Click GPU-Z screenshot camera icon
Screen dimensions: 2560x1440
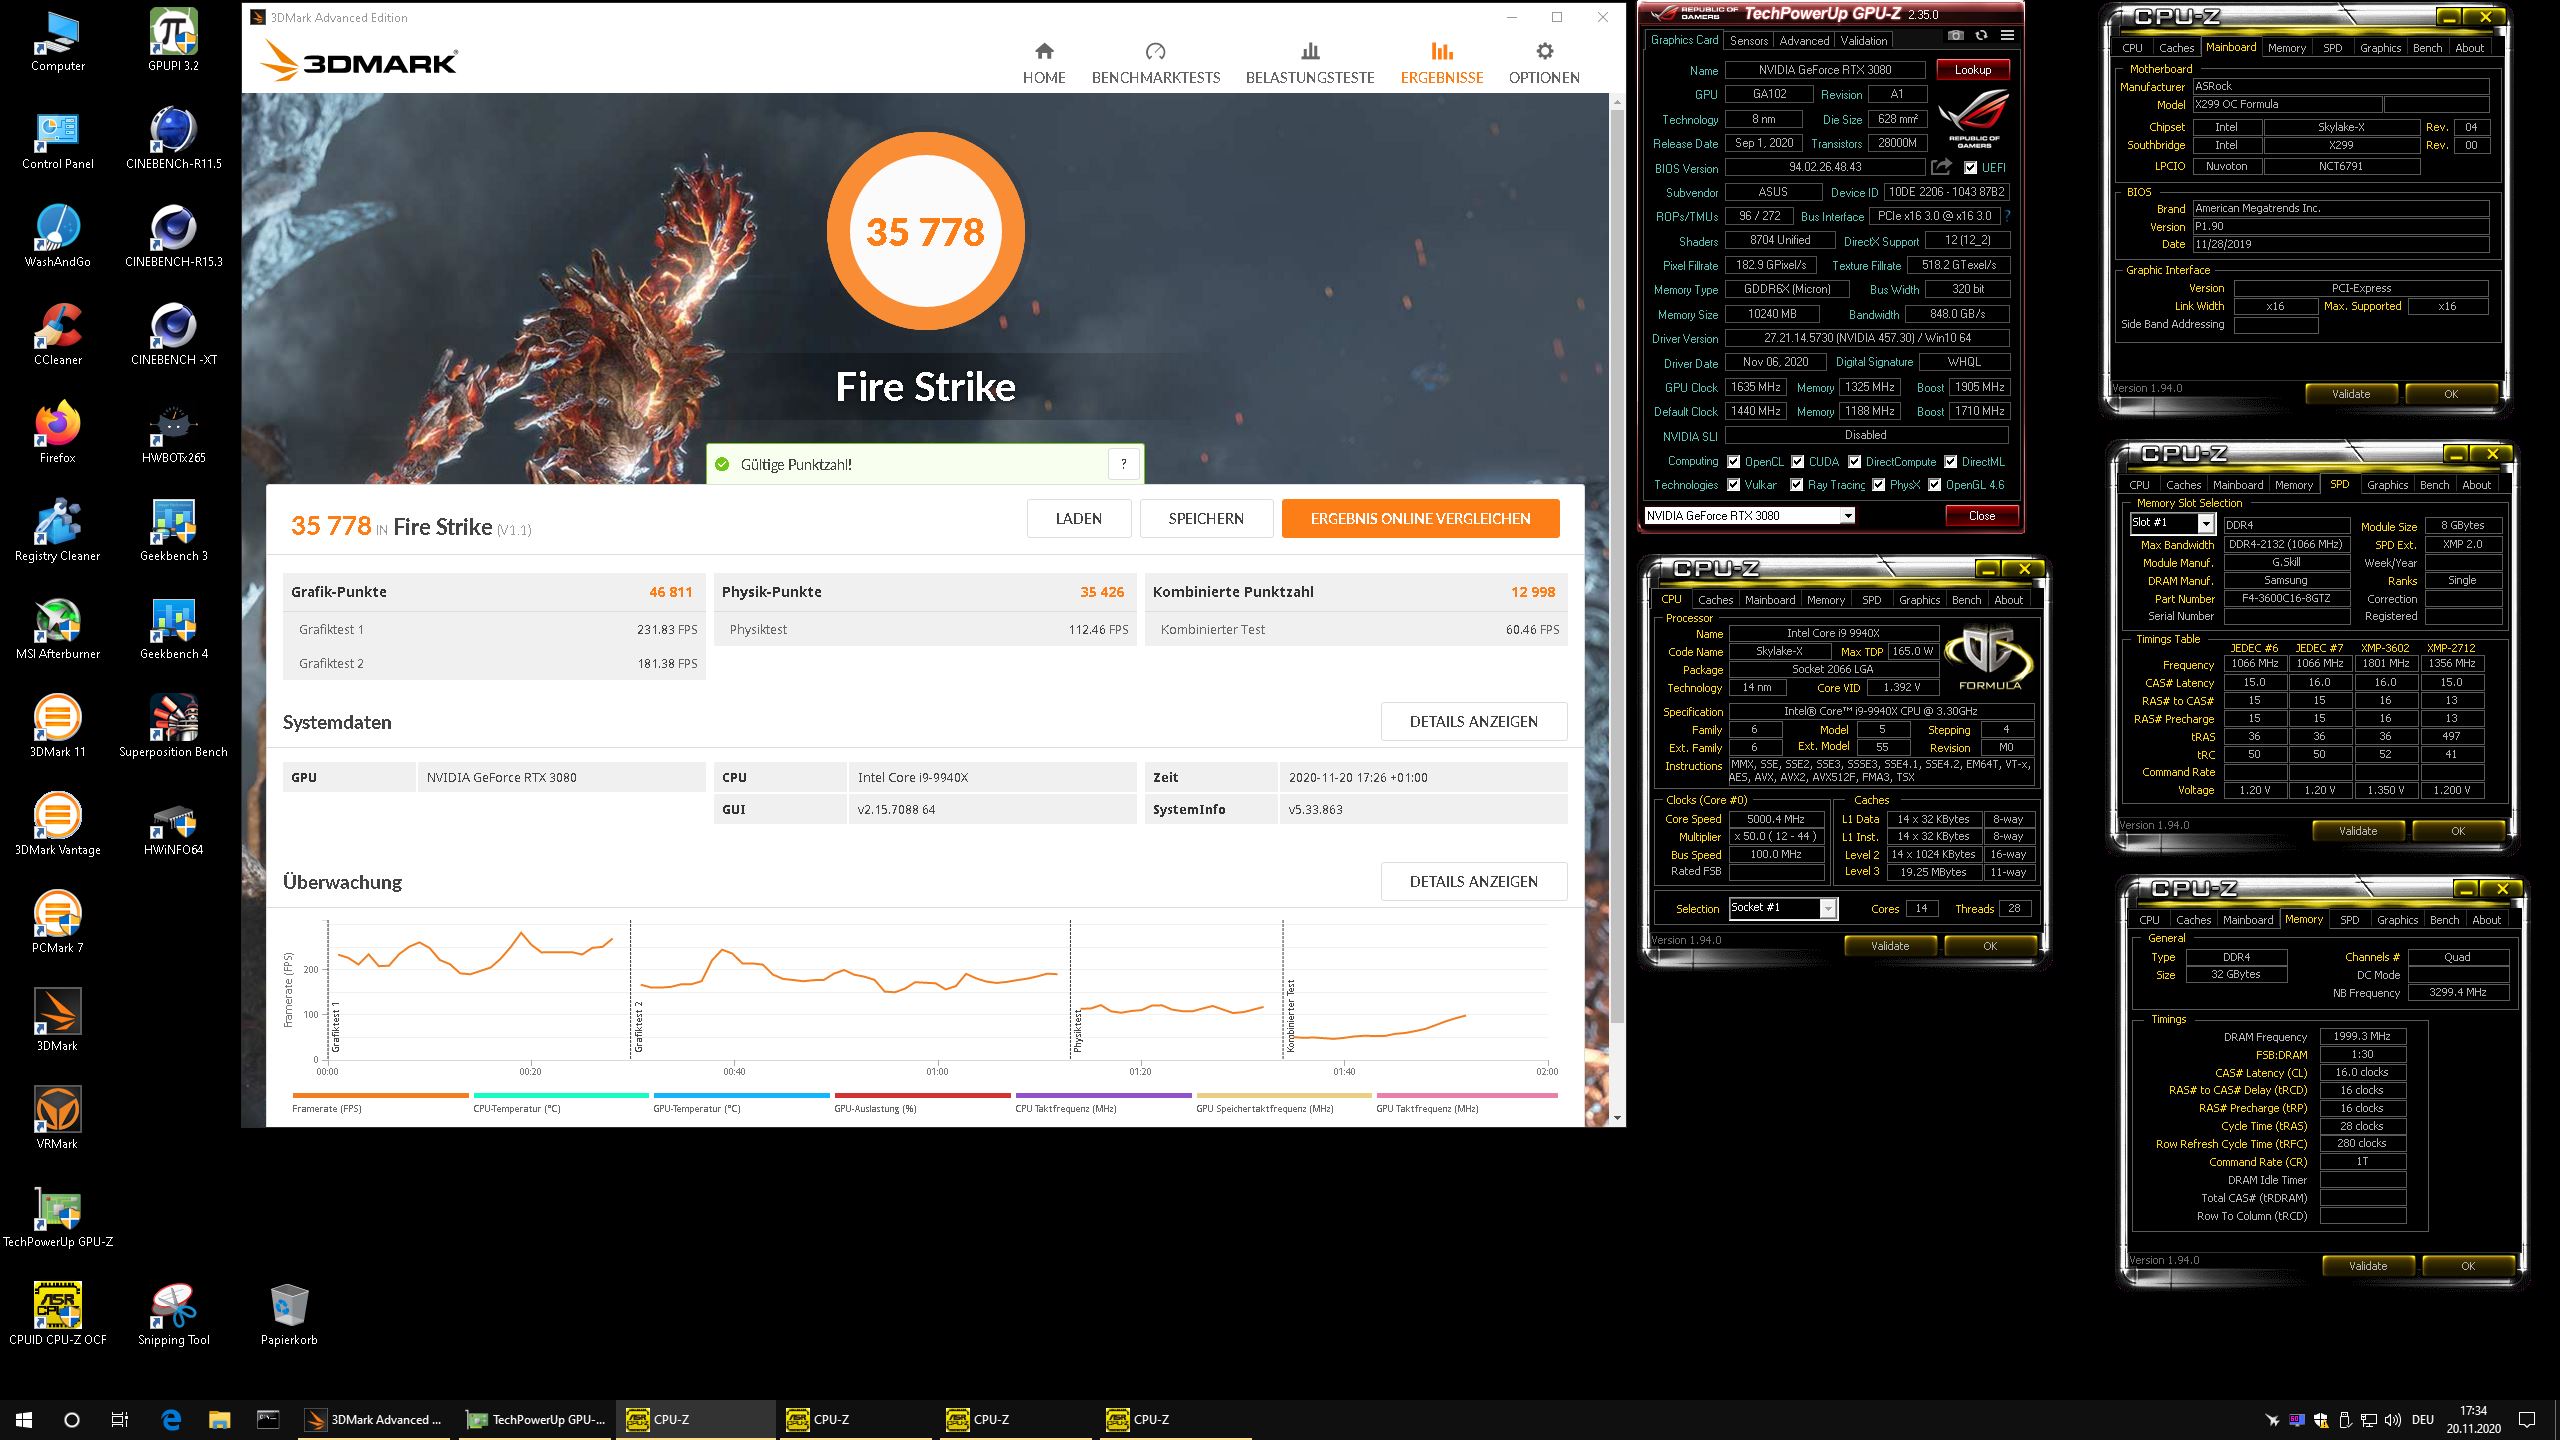(x=1955, y=36)
